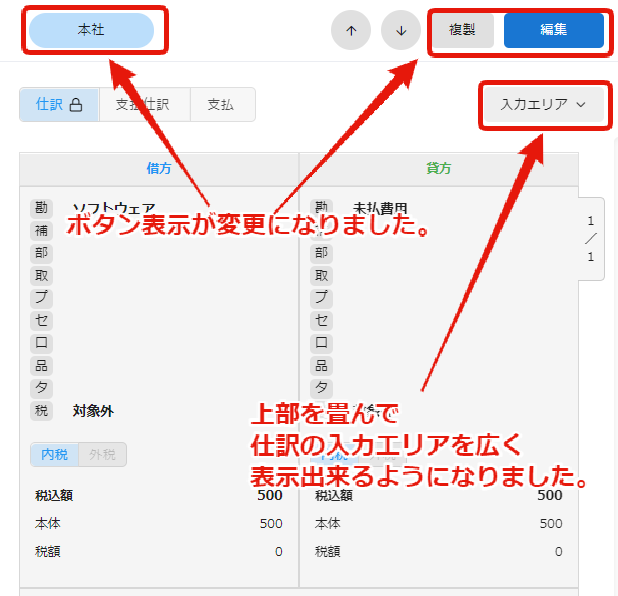
Task: Expand the 入力エリア dropdown
Action: 544,104
